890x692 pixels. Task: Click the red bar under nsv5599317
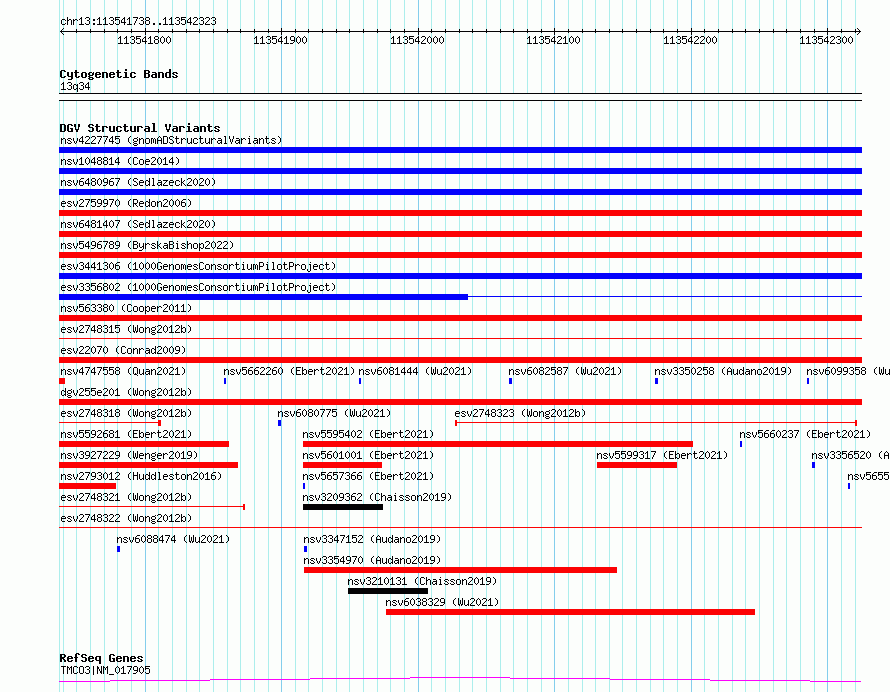[637, 465]
